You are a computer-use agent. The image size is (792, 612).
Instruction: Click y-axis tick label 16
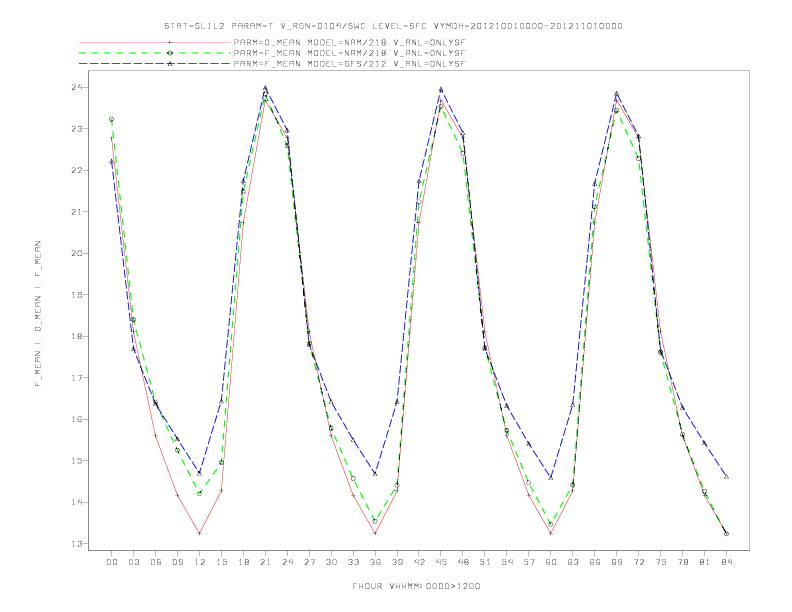click(x=77, y=419)
